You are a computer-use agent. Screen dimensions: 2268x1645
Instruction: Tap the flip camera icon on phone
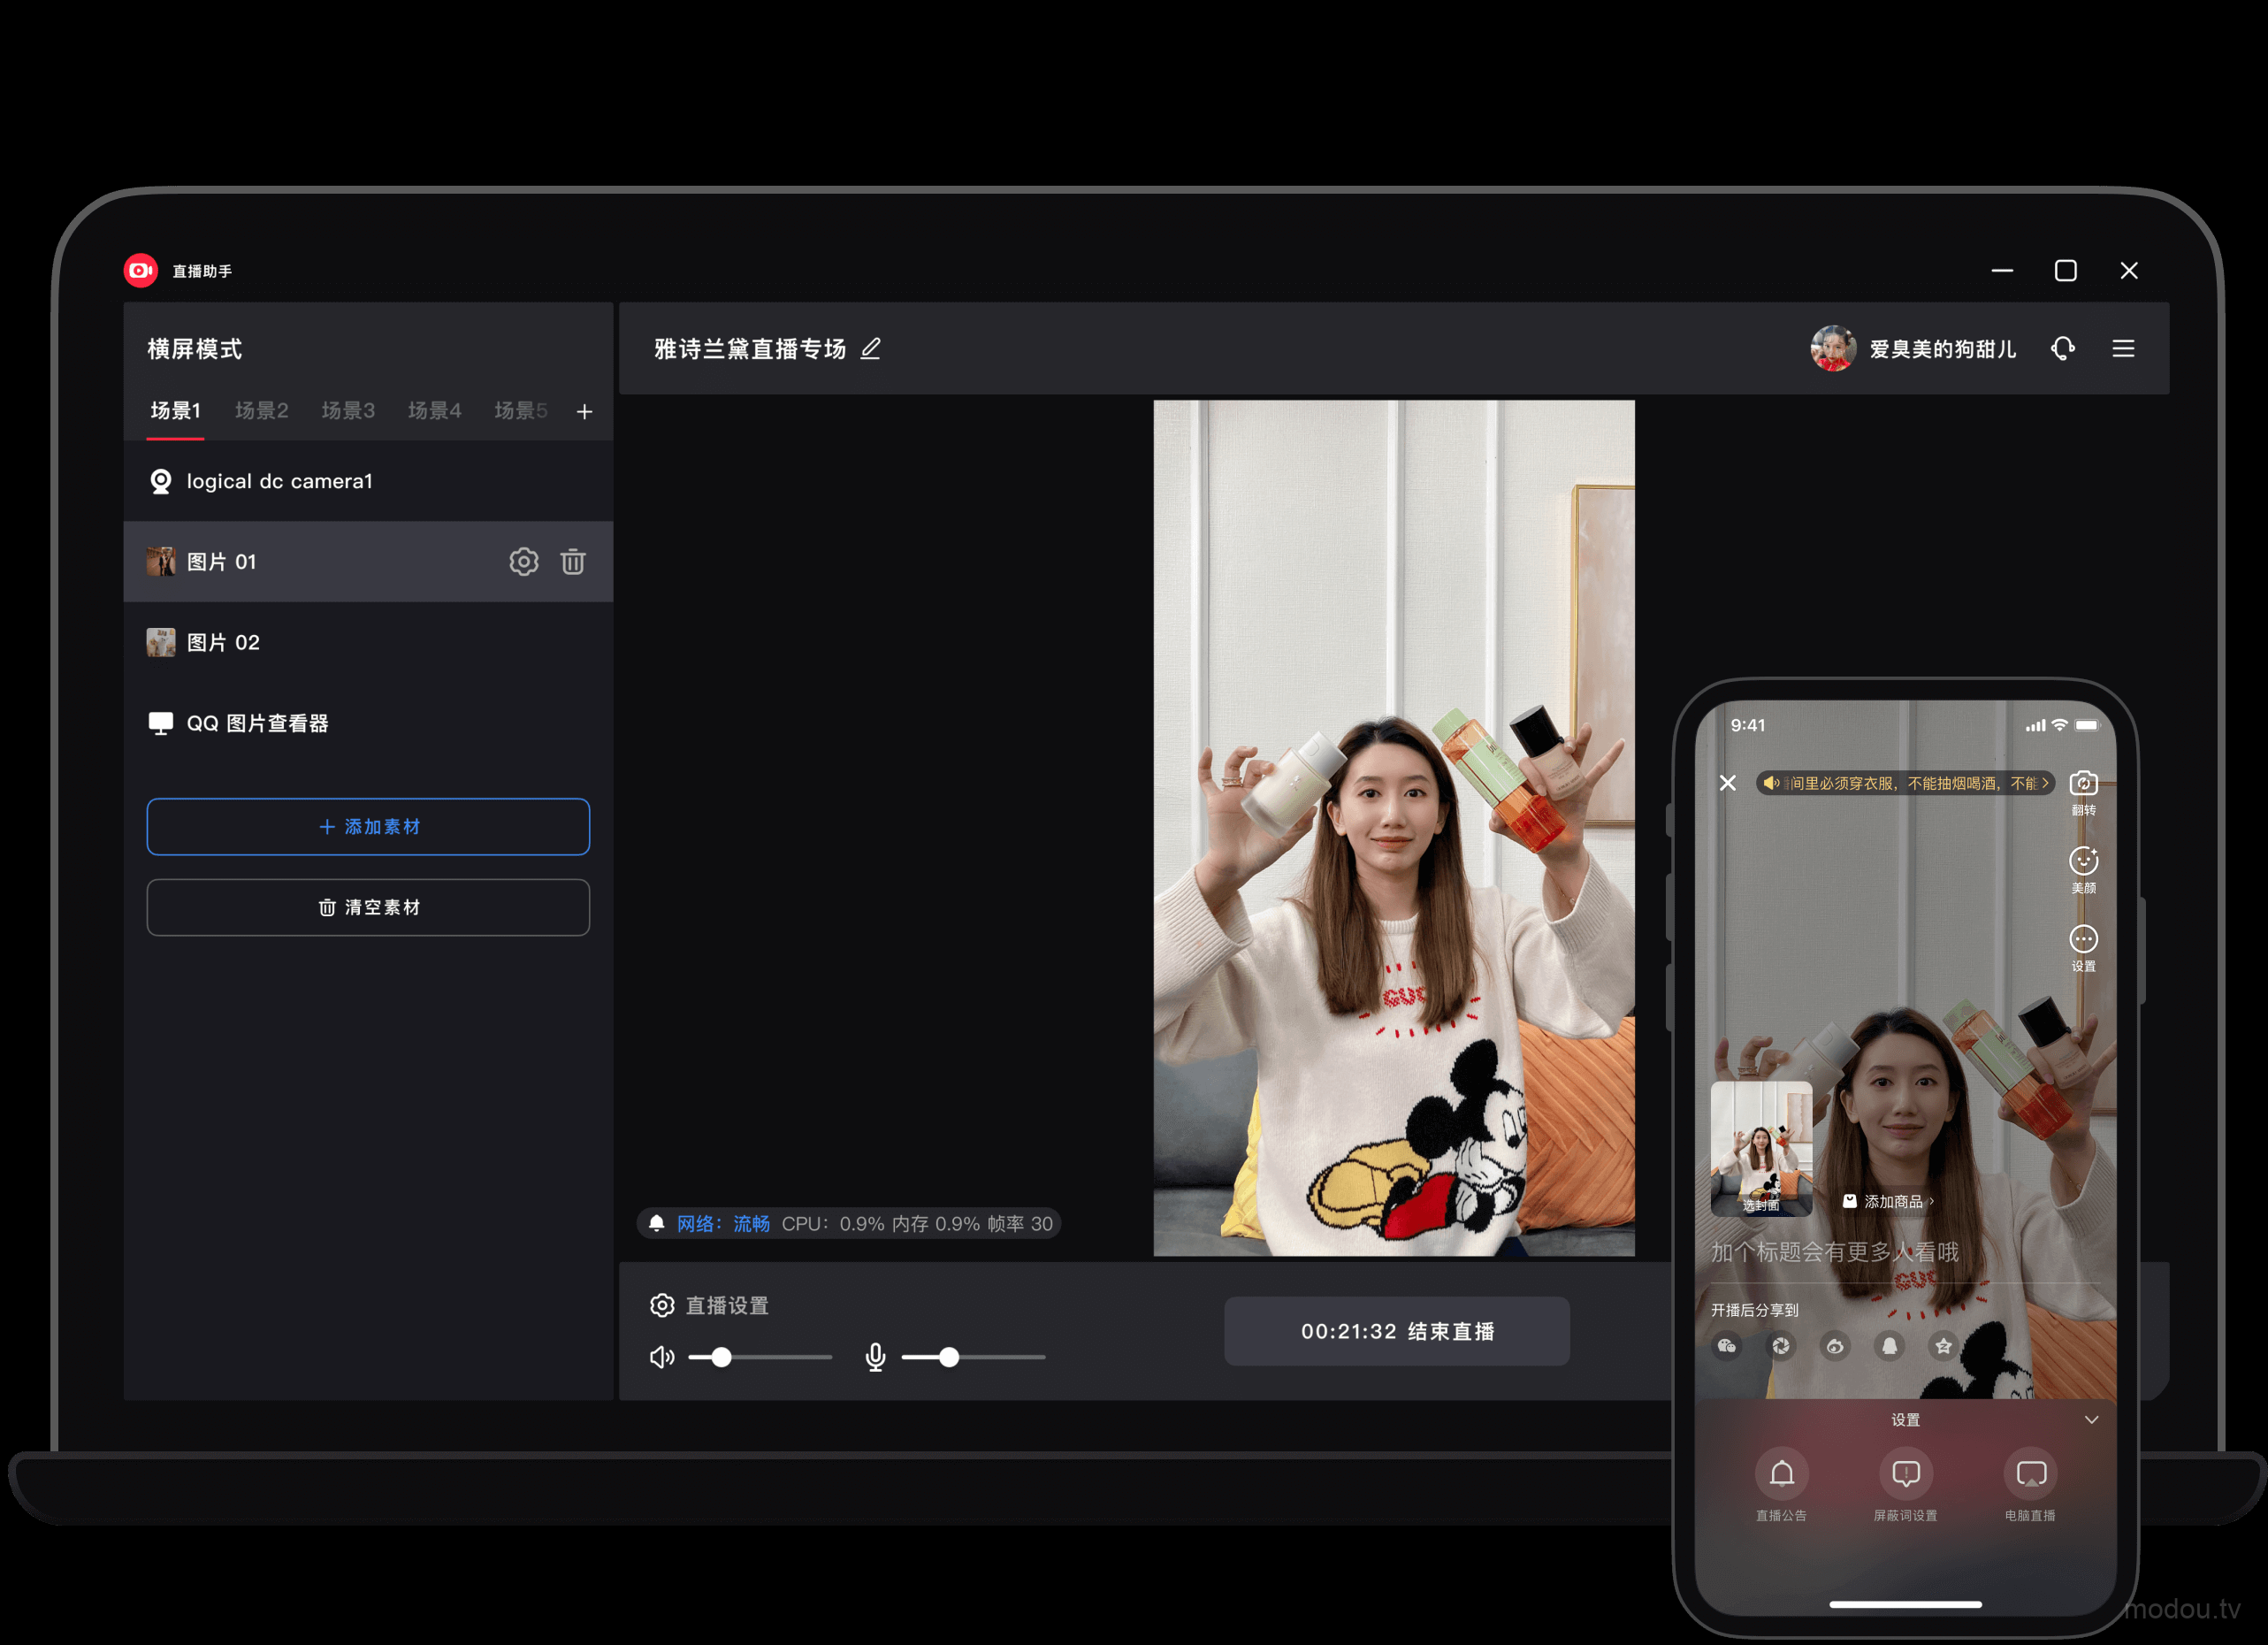[2083, 784]
